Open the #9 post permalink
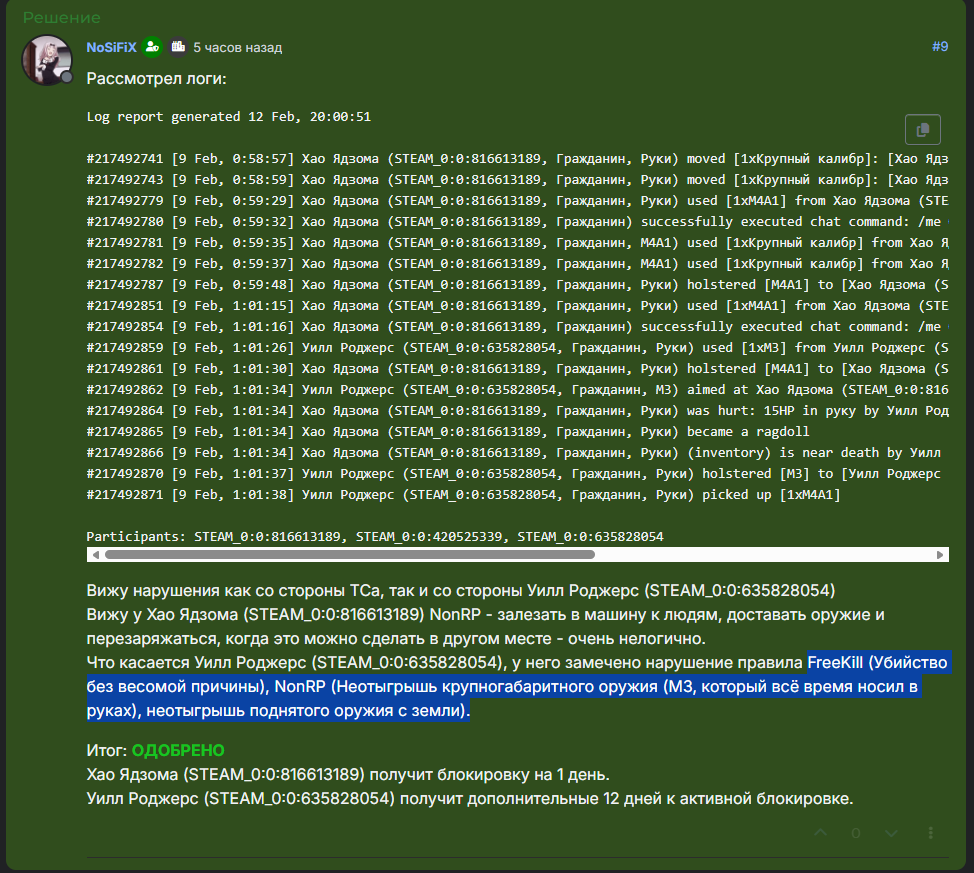The width and height of the screenshot is (974, 873). click(939, 46)
